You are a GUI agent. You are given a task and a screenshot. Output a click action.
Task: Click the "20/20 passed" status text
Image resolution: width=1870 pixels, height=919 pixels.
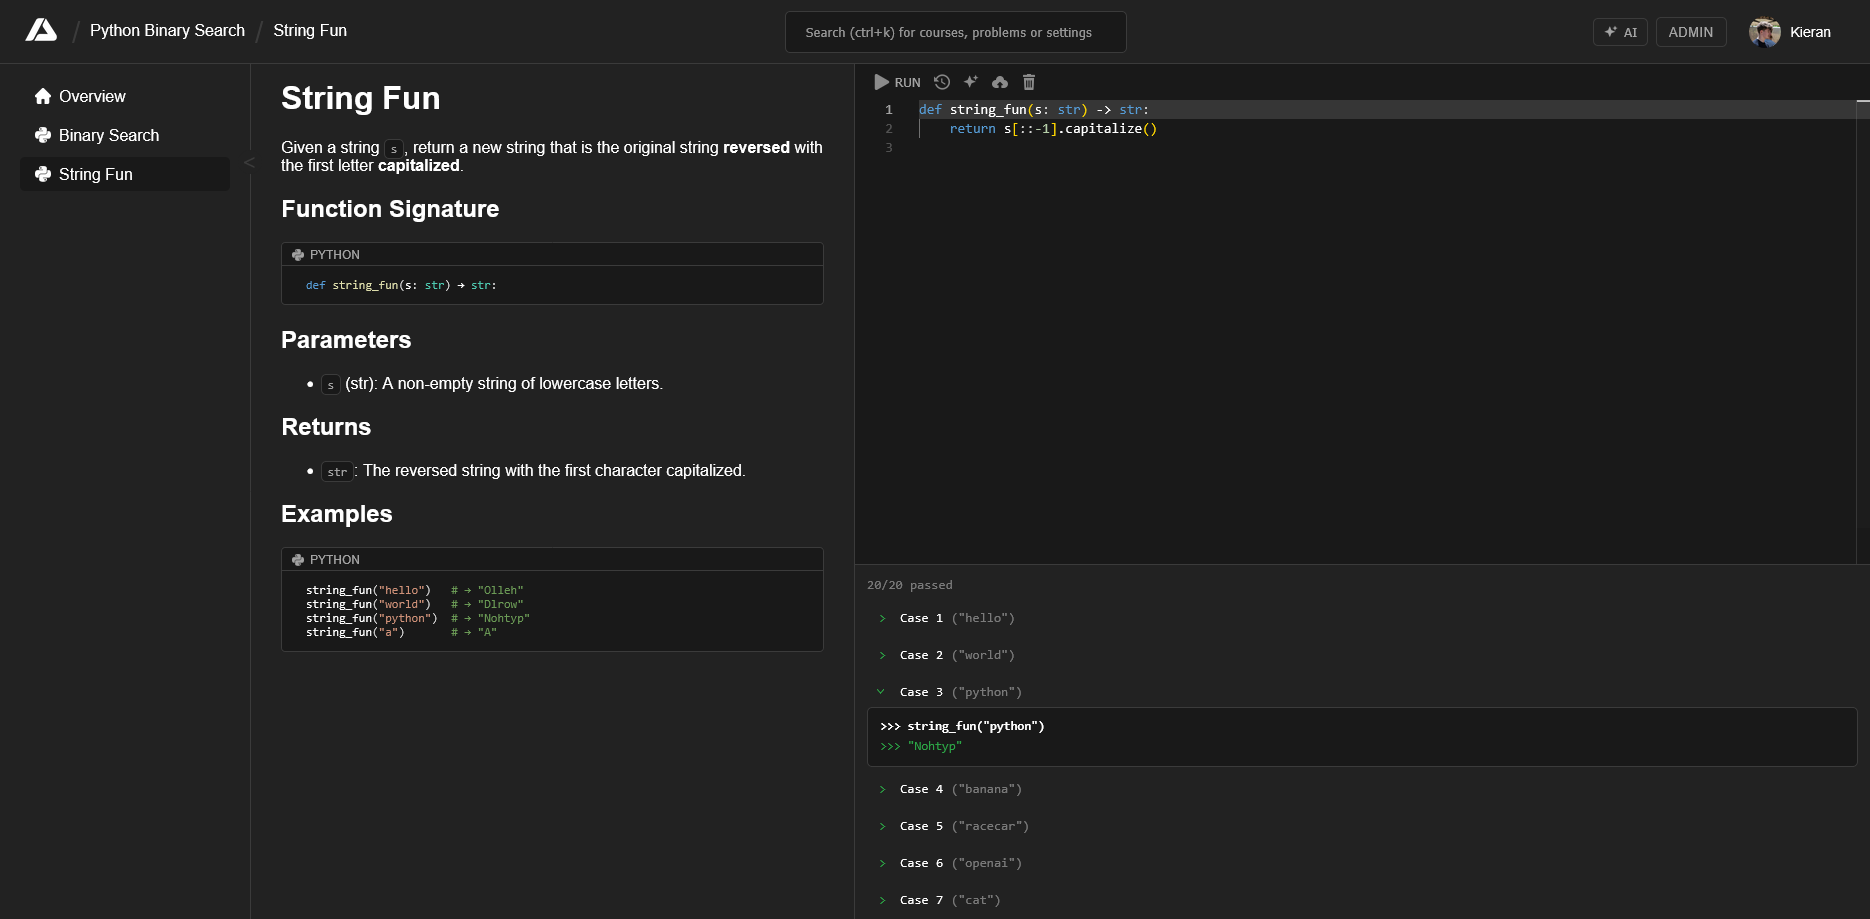(x=910, y=585)
